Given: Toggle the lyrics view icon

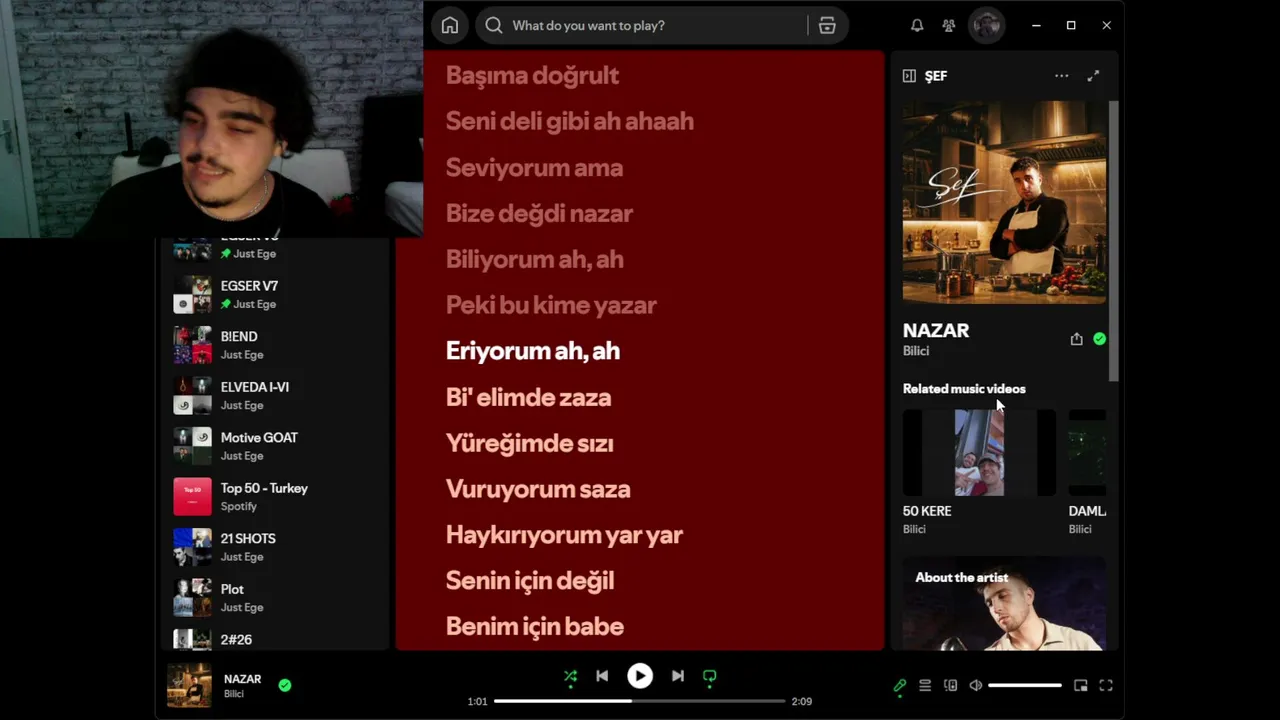Looking at the screenshot, I should point(900,686).
